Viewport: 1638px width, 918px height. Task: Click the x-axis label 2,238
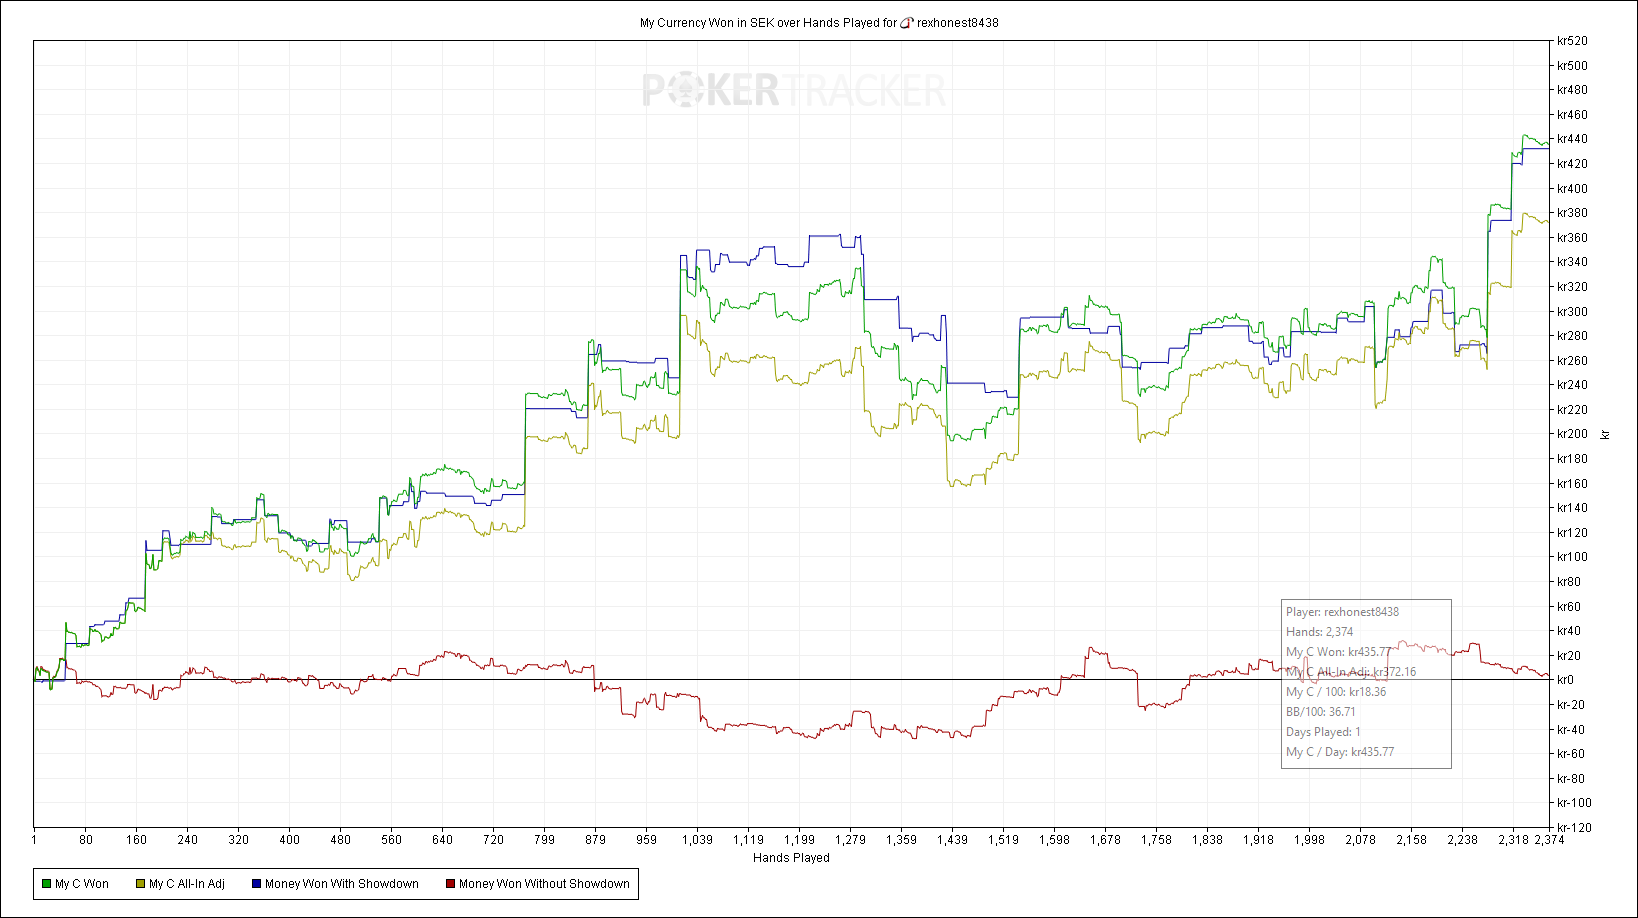click(1462, 840)
